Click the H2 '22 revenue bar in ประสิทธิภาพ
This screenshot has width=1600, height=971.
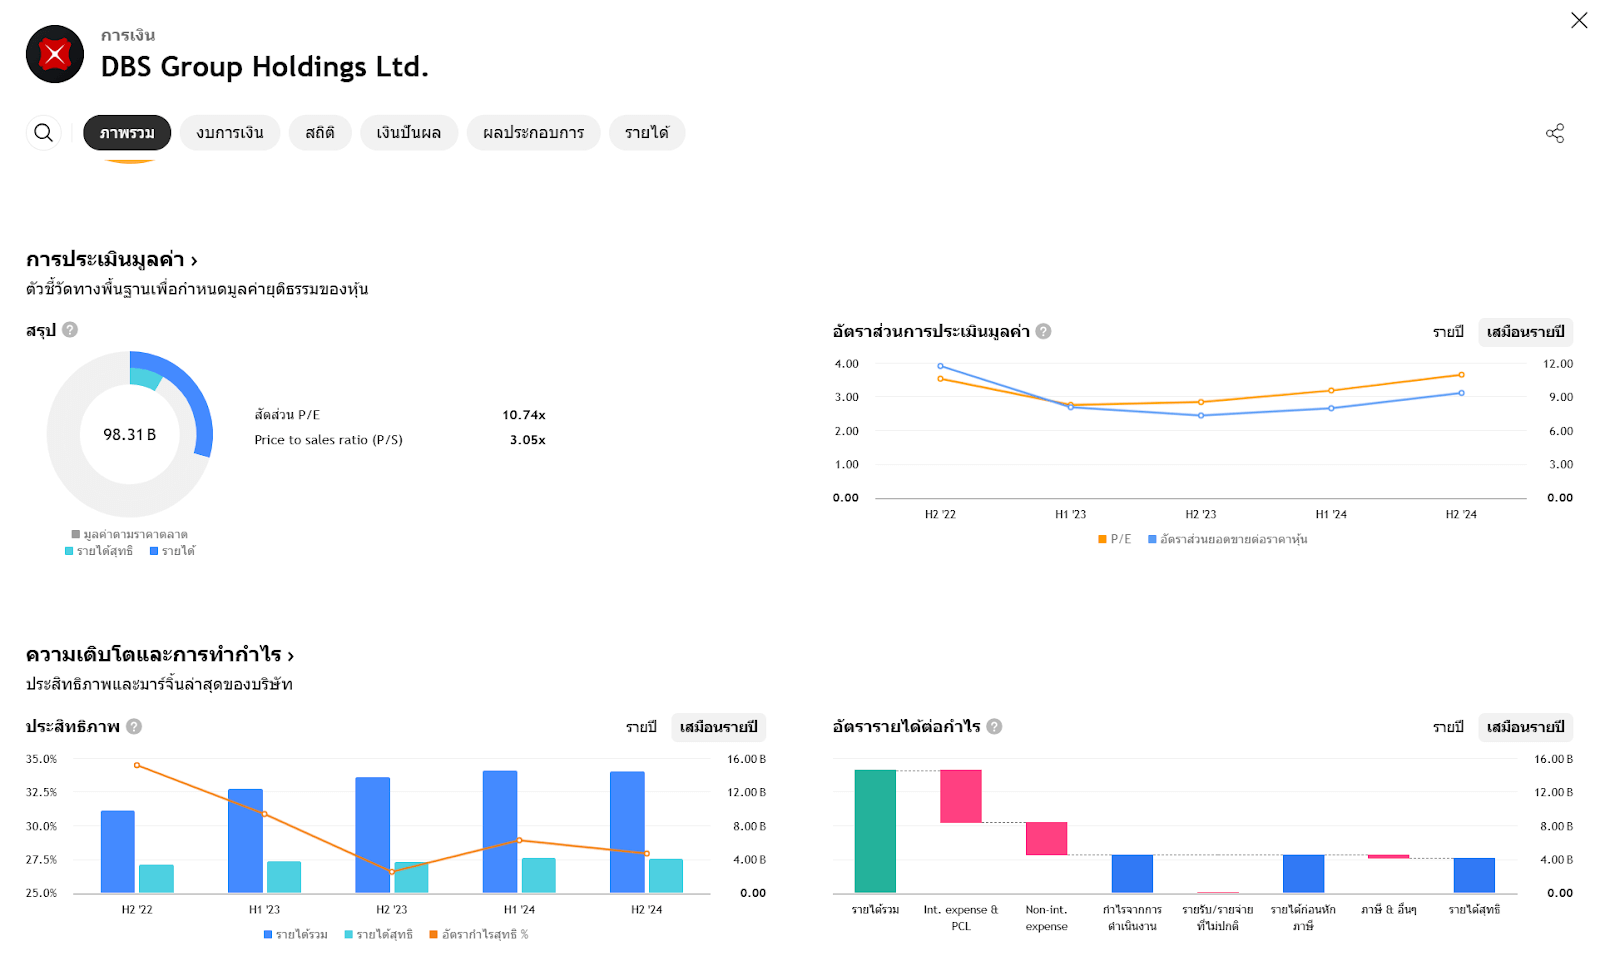(118, 852)
